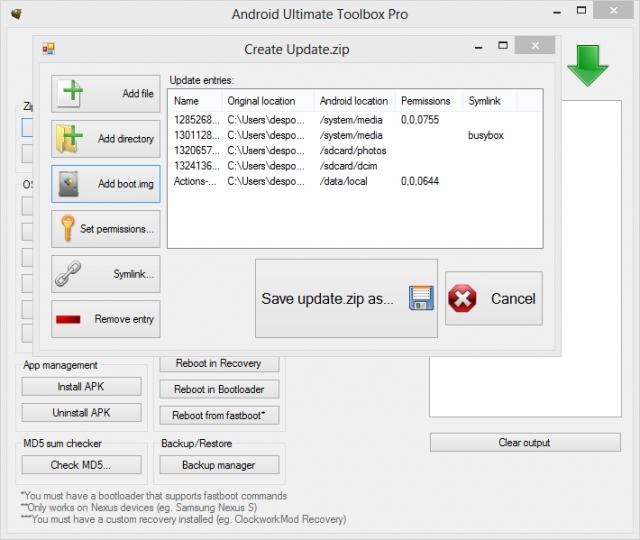
Task: Click the Check MD5... button
Action: coord(82,465)
